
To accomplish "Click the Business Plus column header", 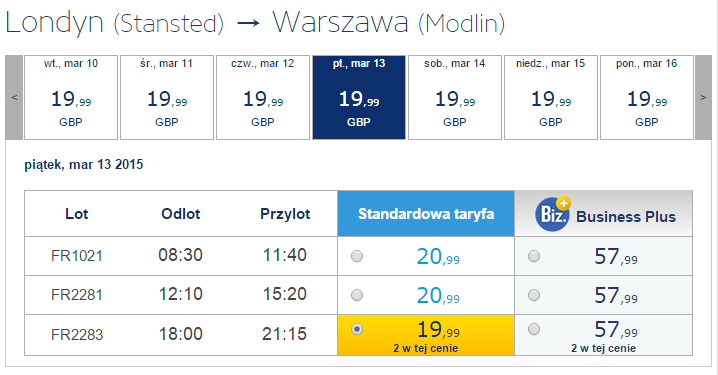I will [x=604, y=214].
